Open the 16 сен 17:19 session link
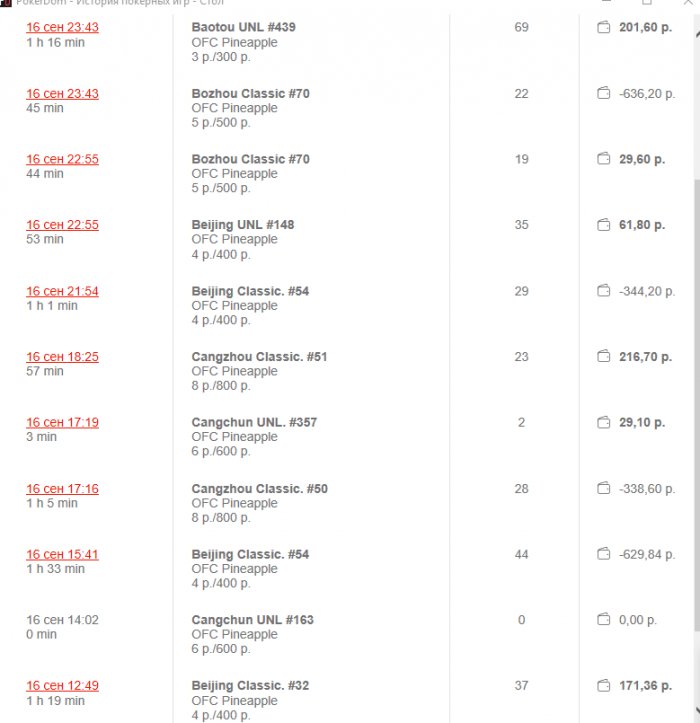Screen dimensions: 700x723 (62, 422)
